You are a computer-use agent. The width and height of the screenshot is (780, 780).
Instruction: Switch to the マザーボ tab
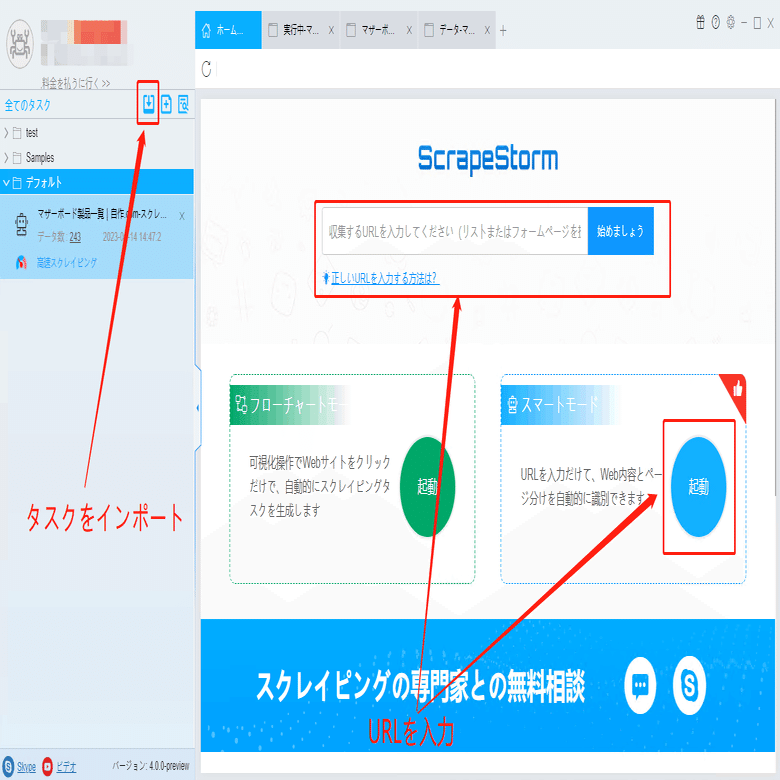pyautogui.click(x=379, y=30)
